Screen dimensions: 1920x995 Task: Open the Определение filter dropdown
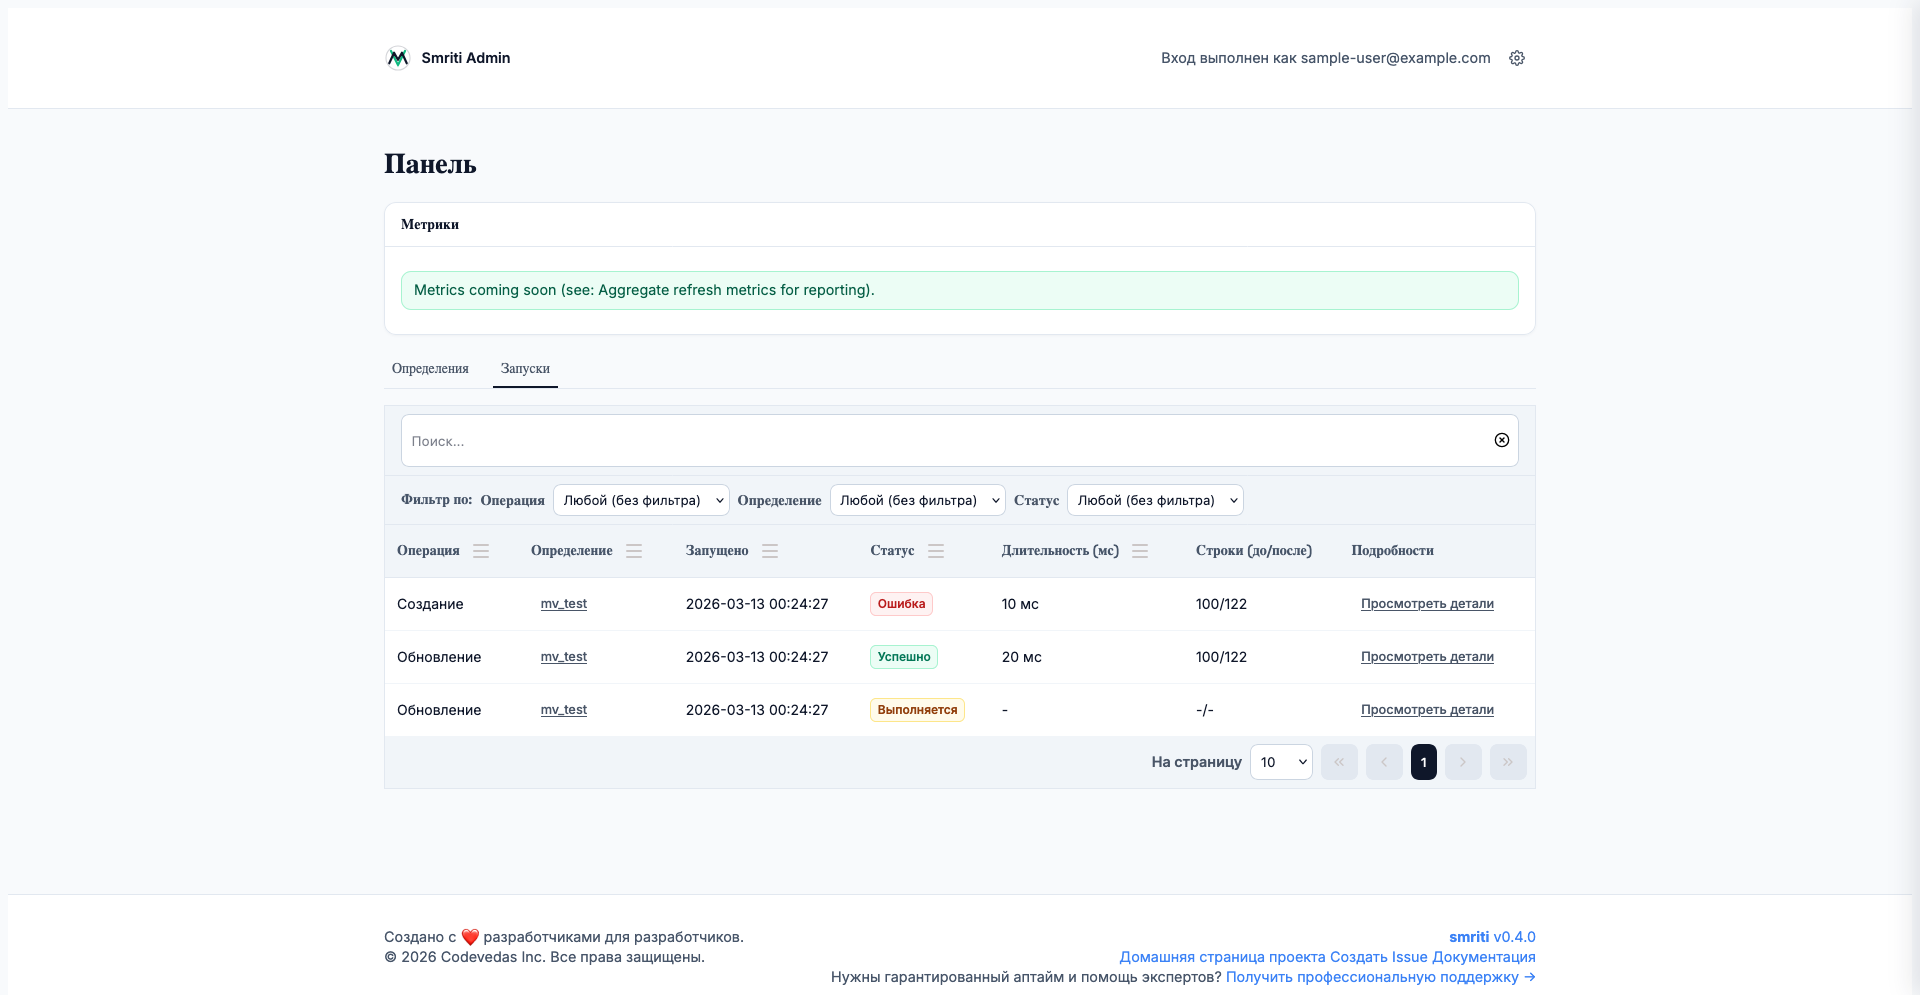tap(917, 500)
